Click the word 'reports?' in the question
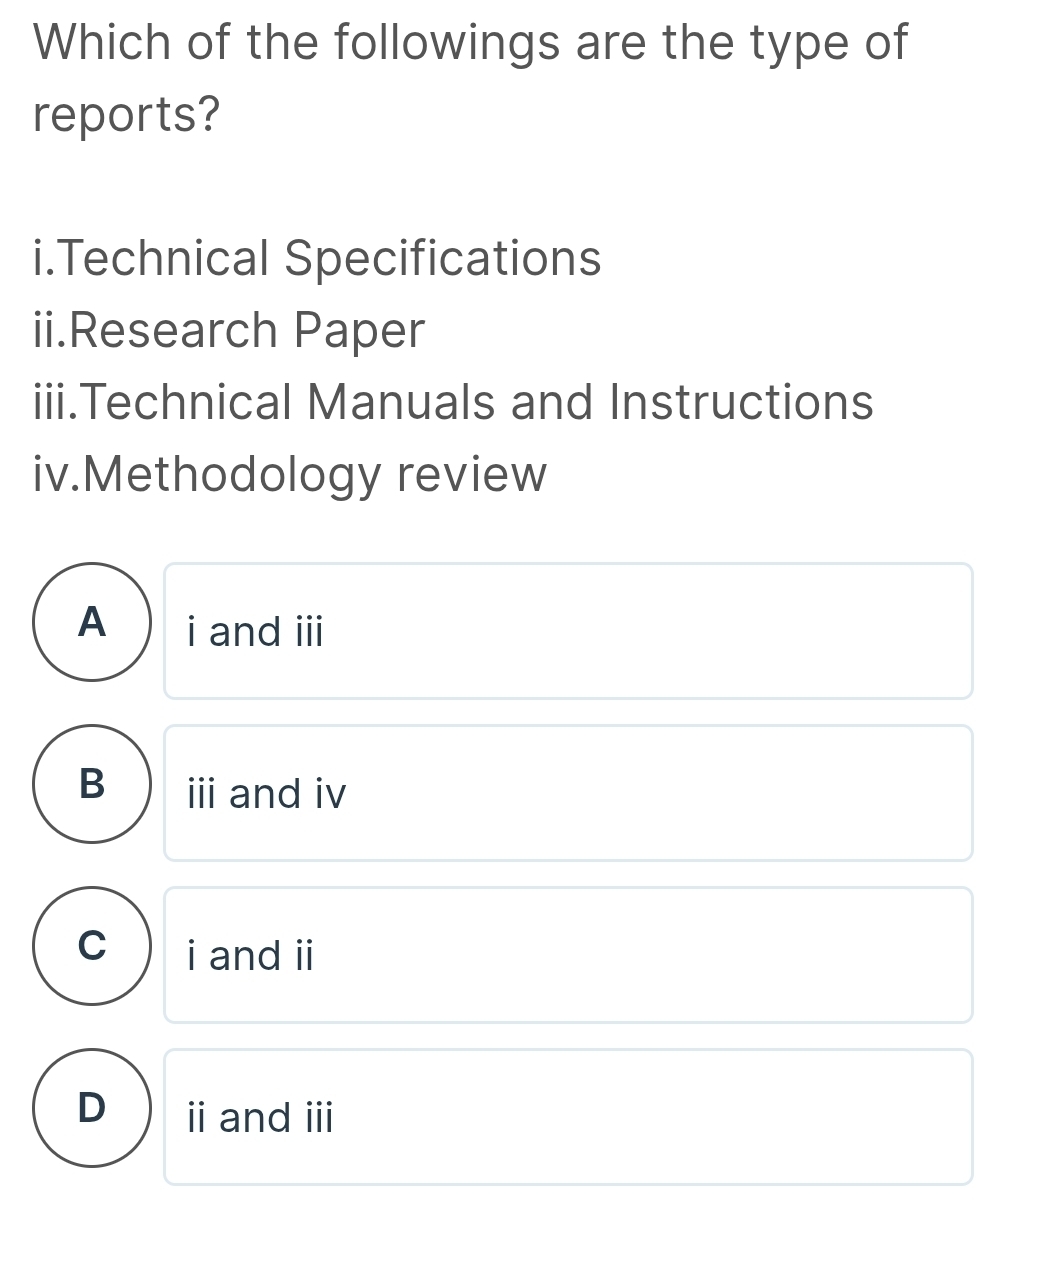The image size is (1050, 1262). [125, 112]
